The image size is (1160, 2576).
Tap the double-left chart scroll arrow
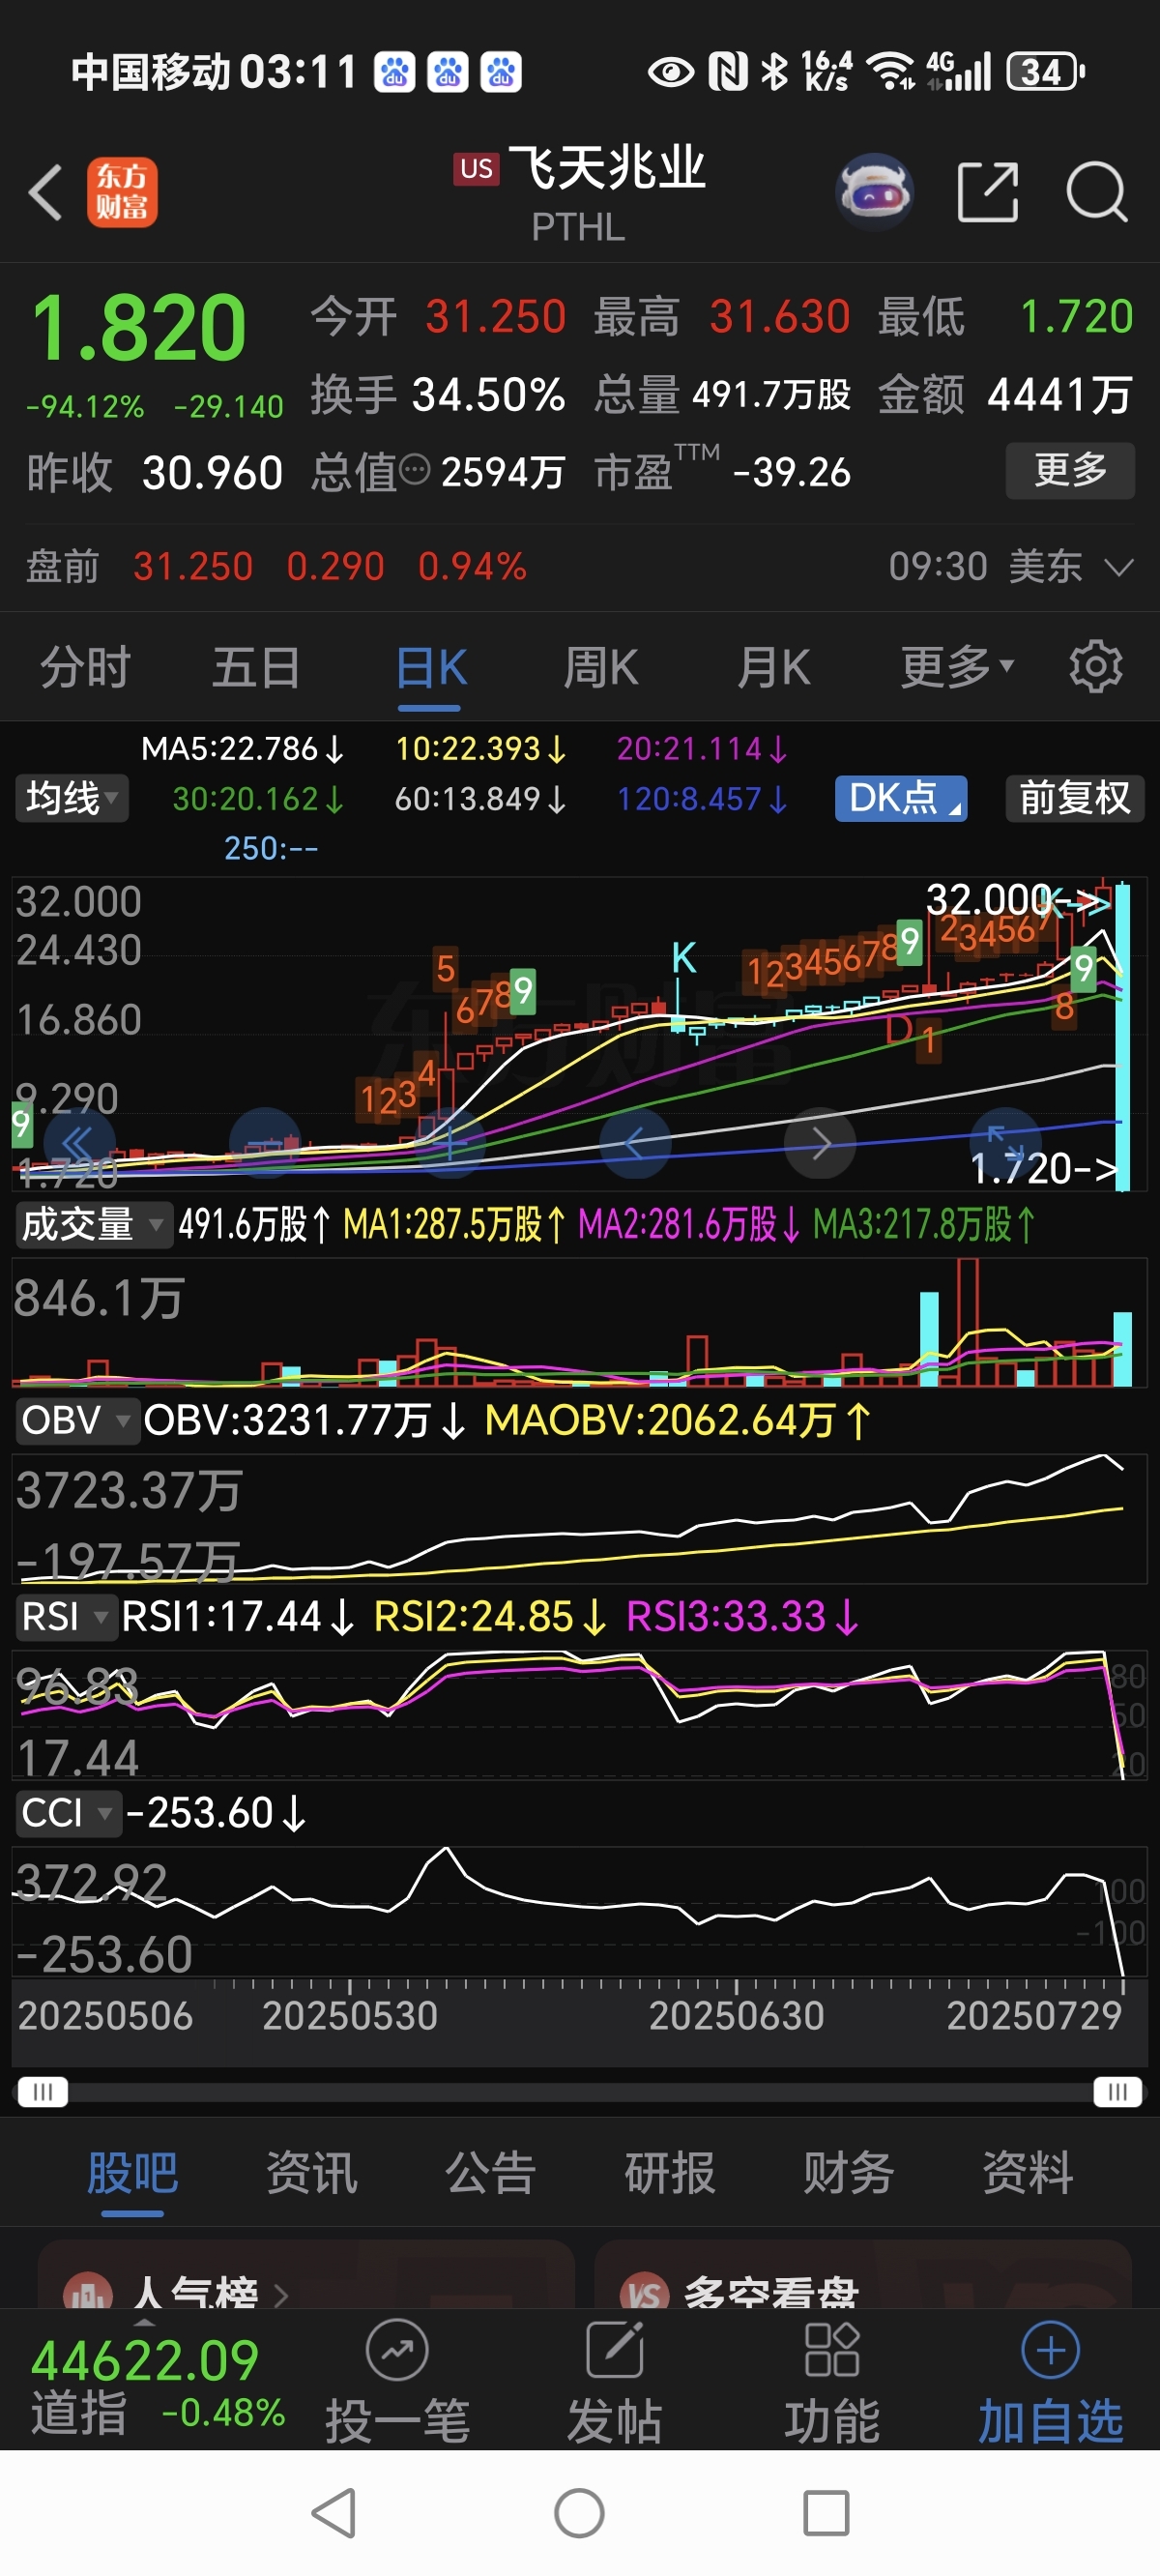coord(78,1143)
